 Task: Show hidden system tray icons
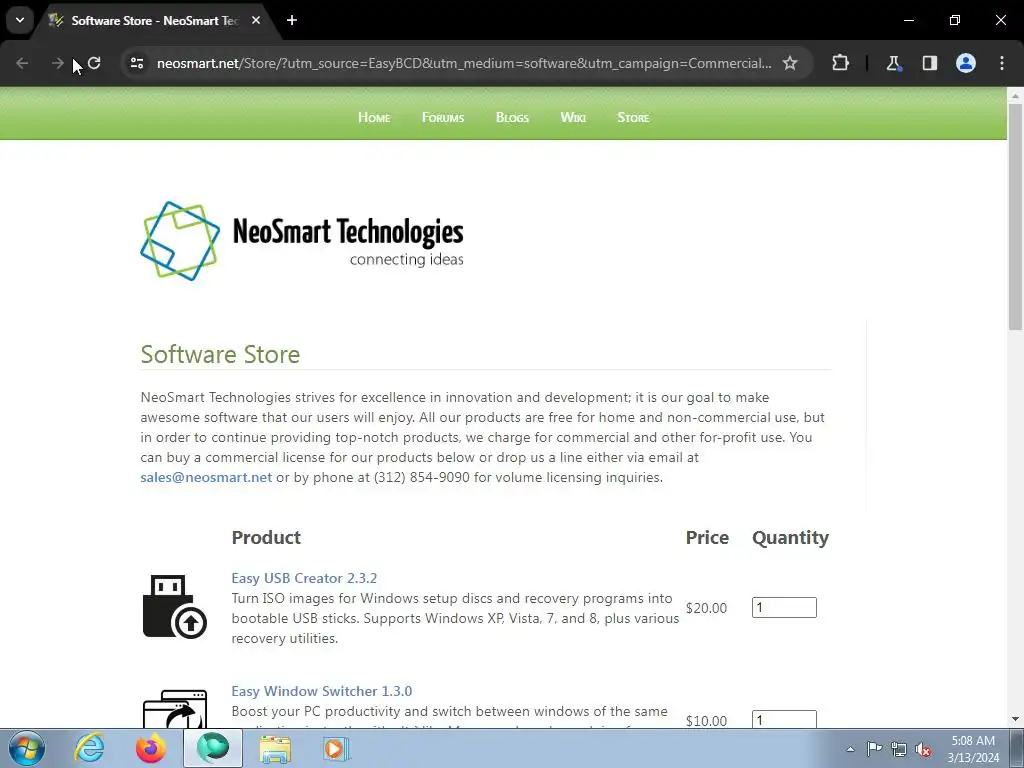[x=850, y=749]
